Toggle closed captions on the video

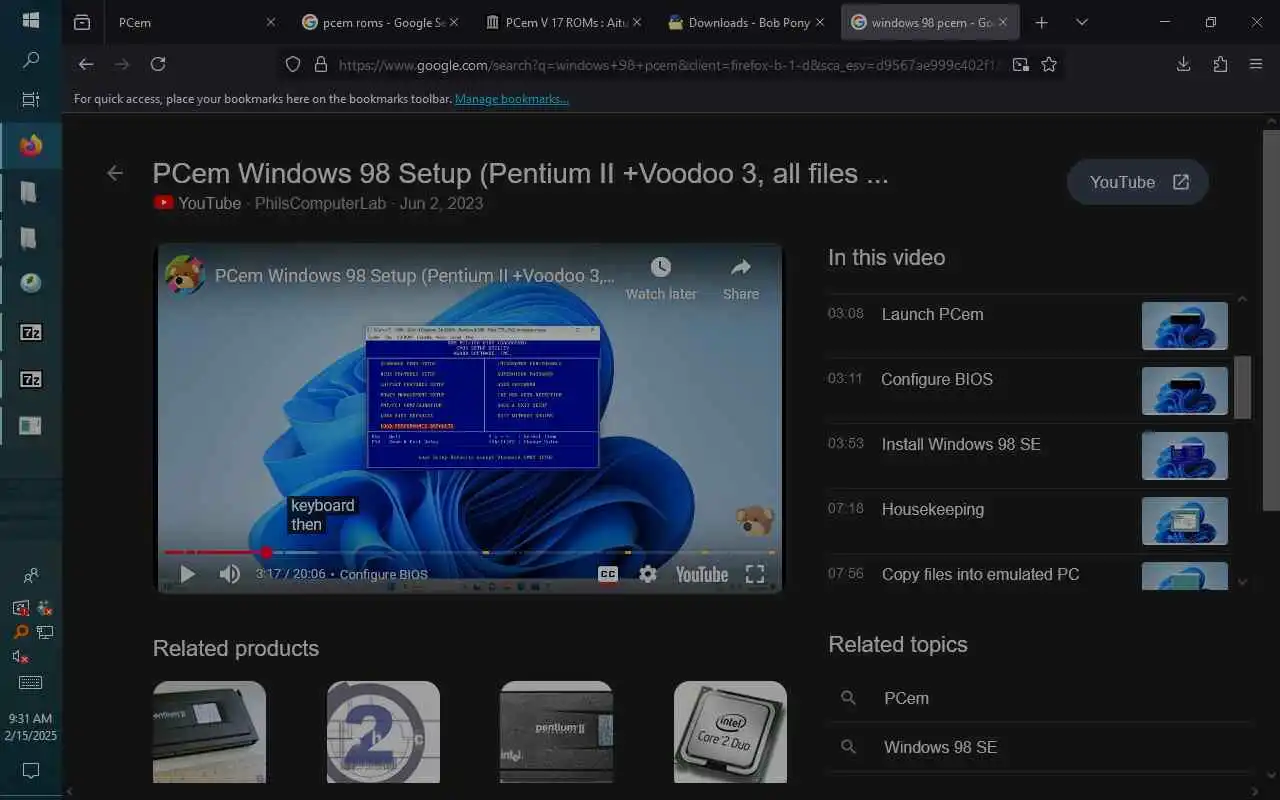coord(607,574)
